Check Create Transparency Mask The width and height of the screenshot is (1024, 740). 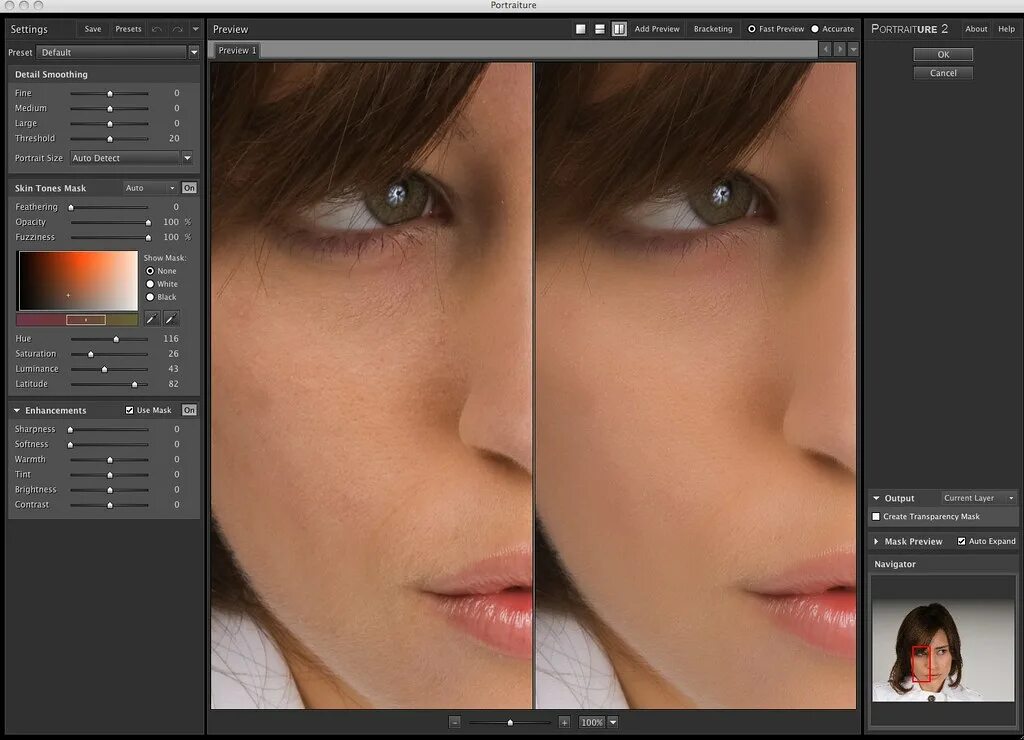pos(876,517)
